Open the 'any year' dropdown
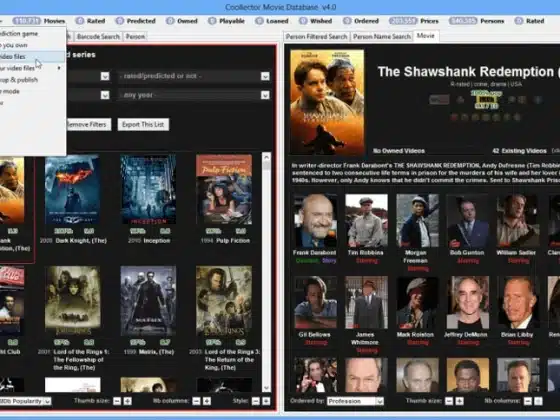 (194, 95)
